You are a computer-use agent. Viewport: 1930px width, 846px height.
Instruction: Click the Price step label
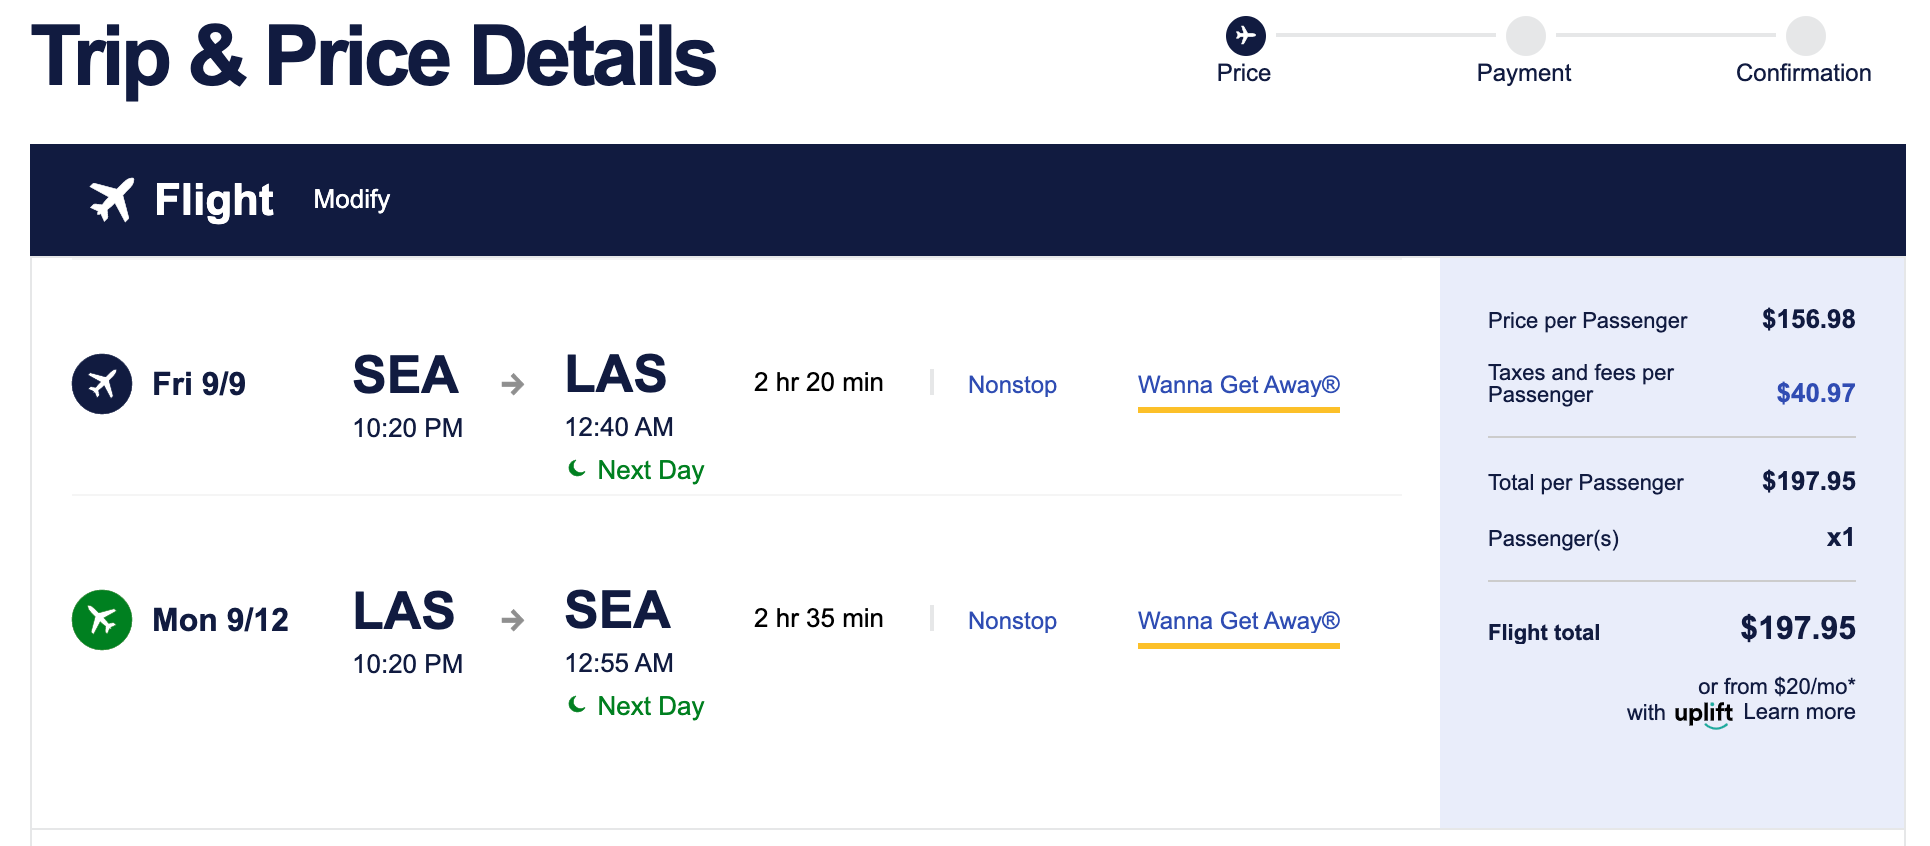coord(1244,73)
